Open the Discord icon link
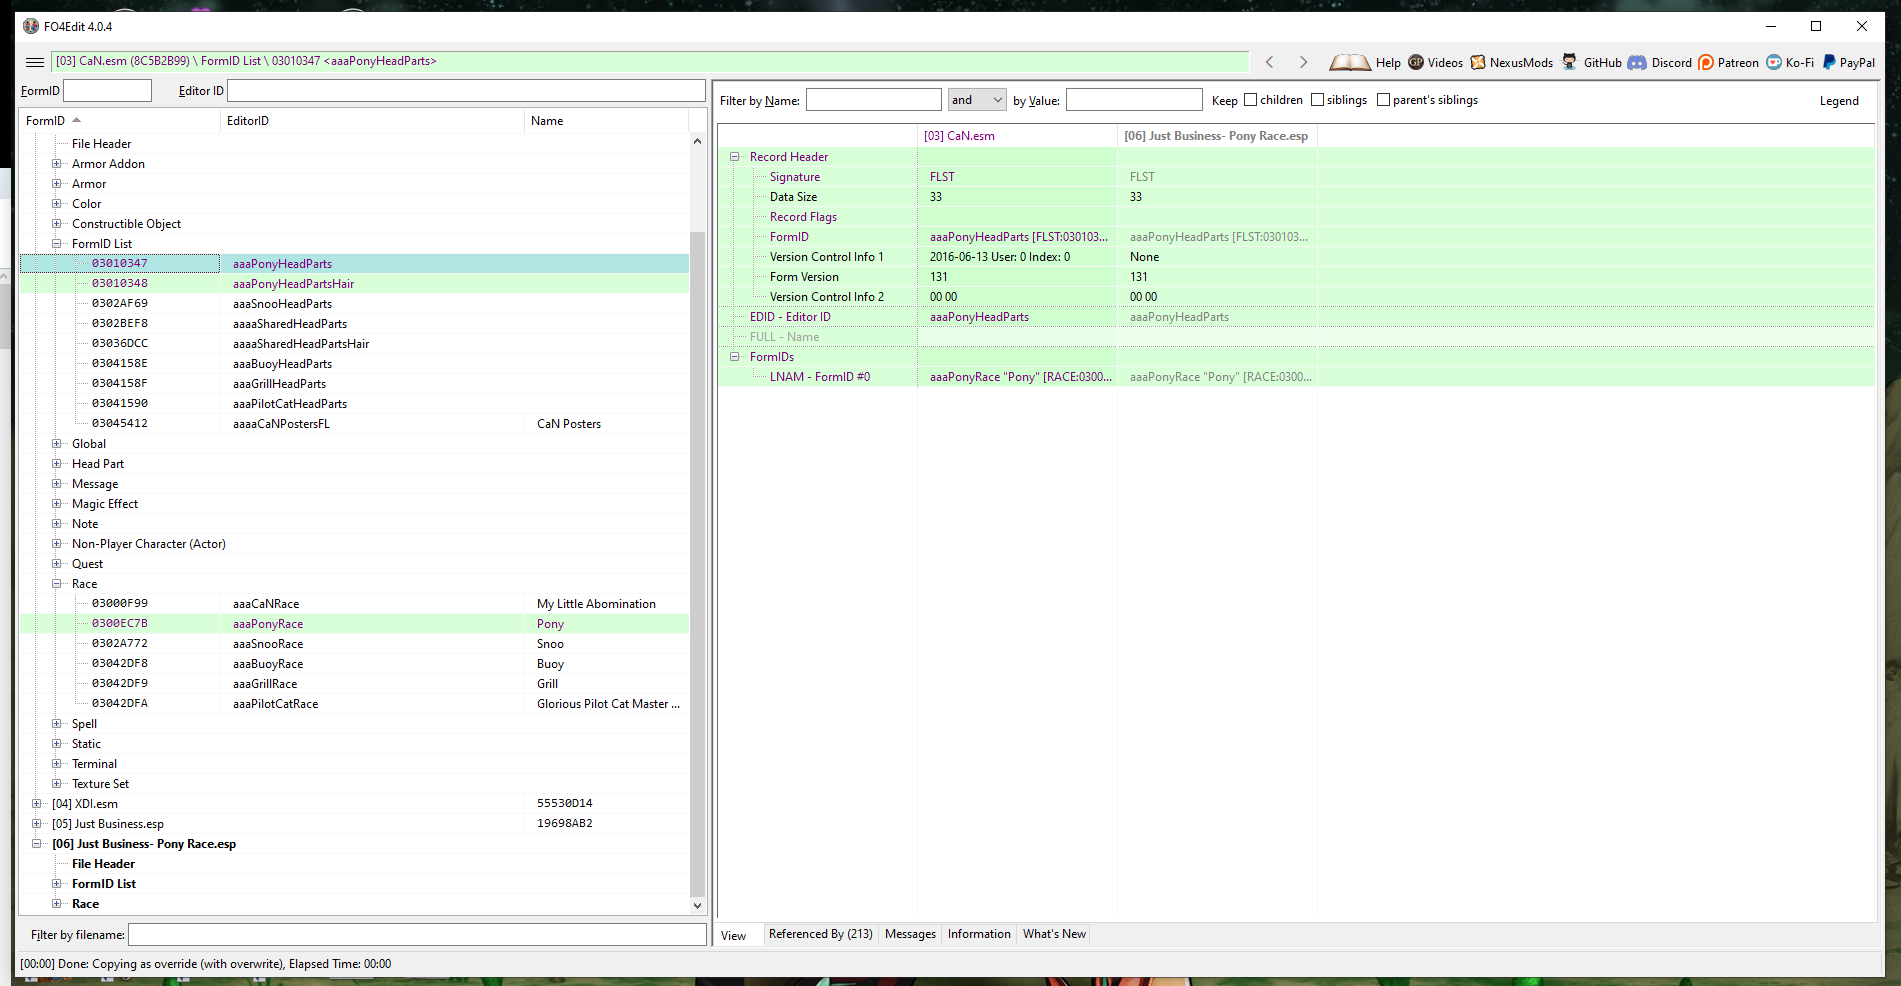The width and height of the screenshot is (1901, 986). (1637, 62)
